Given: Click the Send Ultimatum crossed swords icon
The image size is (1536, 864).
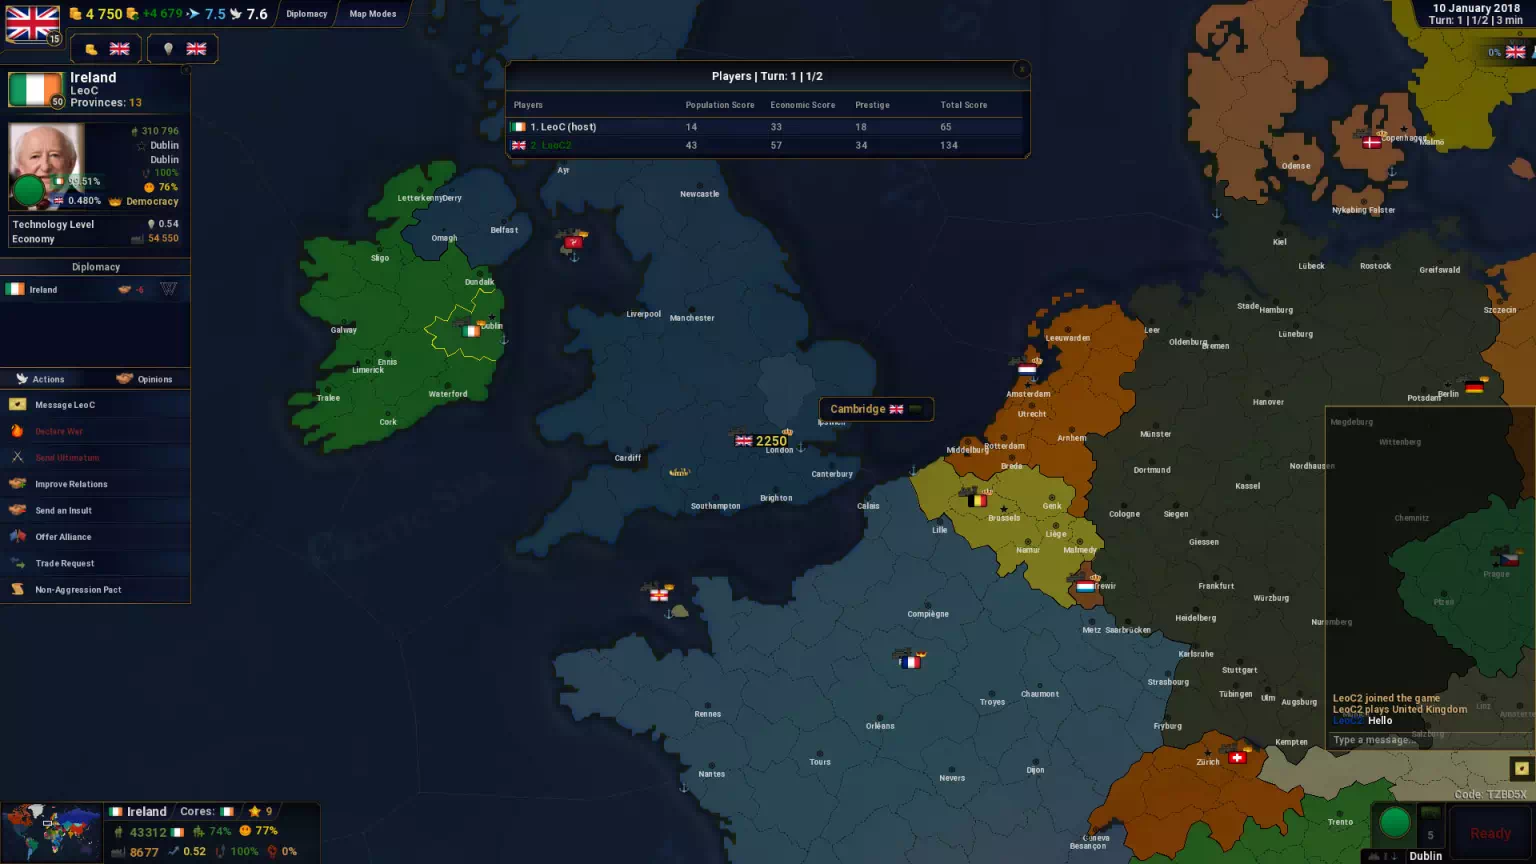Looking at the screenshot, I should (17, 457).
